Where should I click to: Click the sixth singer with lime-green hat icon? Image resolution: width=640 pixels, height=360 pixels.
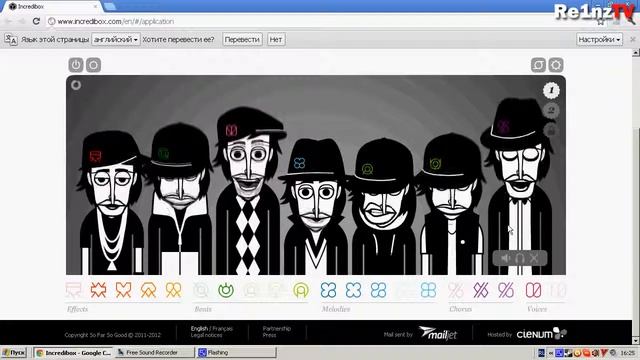[x=451, y=204]
